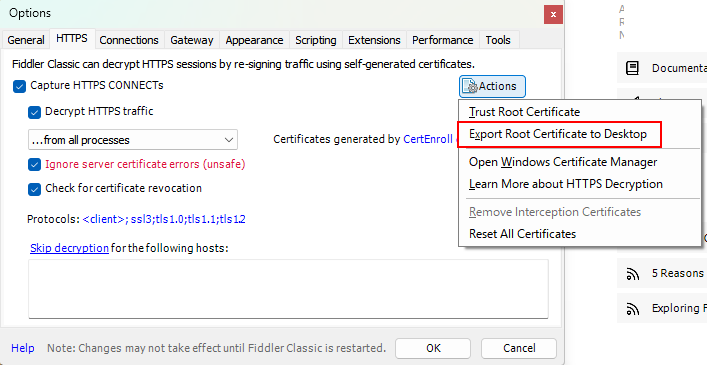Open the from all processes dropdown
Viewport: 707px width, 365px height.
pyautogui.click(x=133, y=140)
